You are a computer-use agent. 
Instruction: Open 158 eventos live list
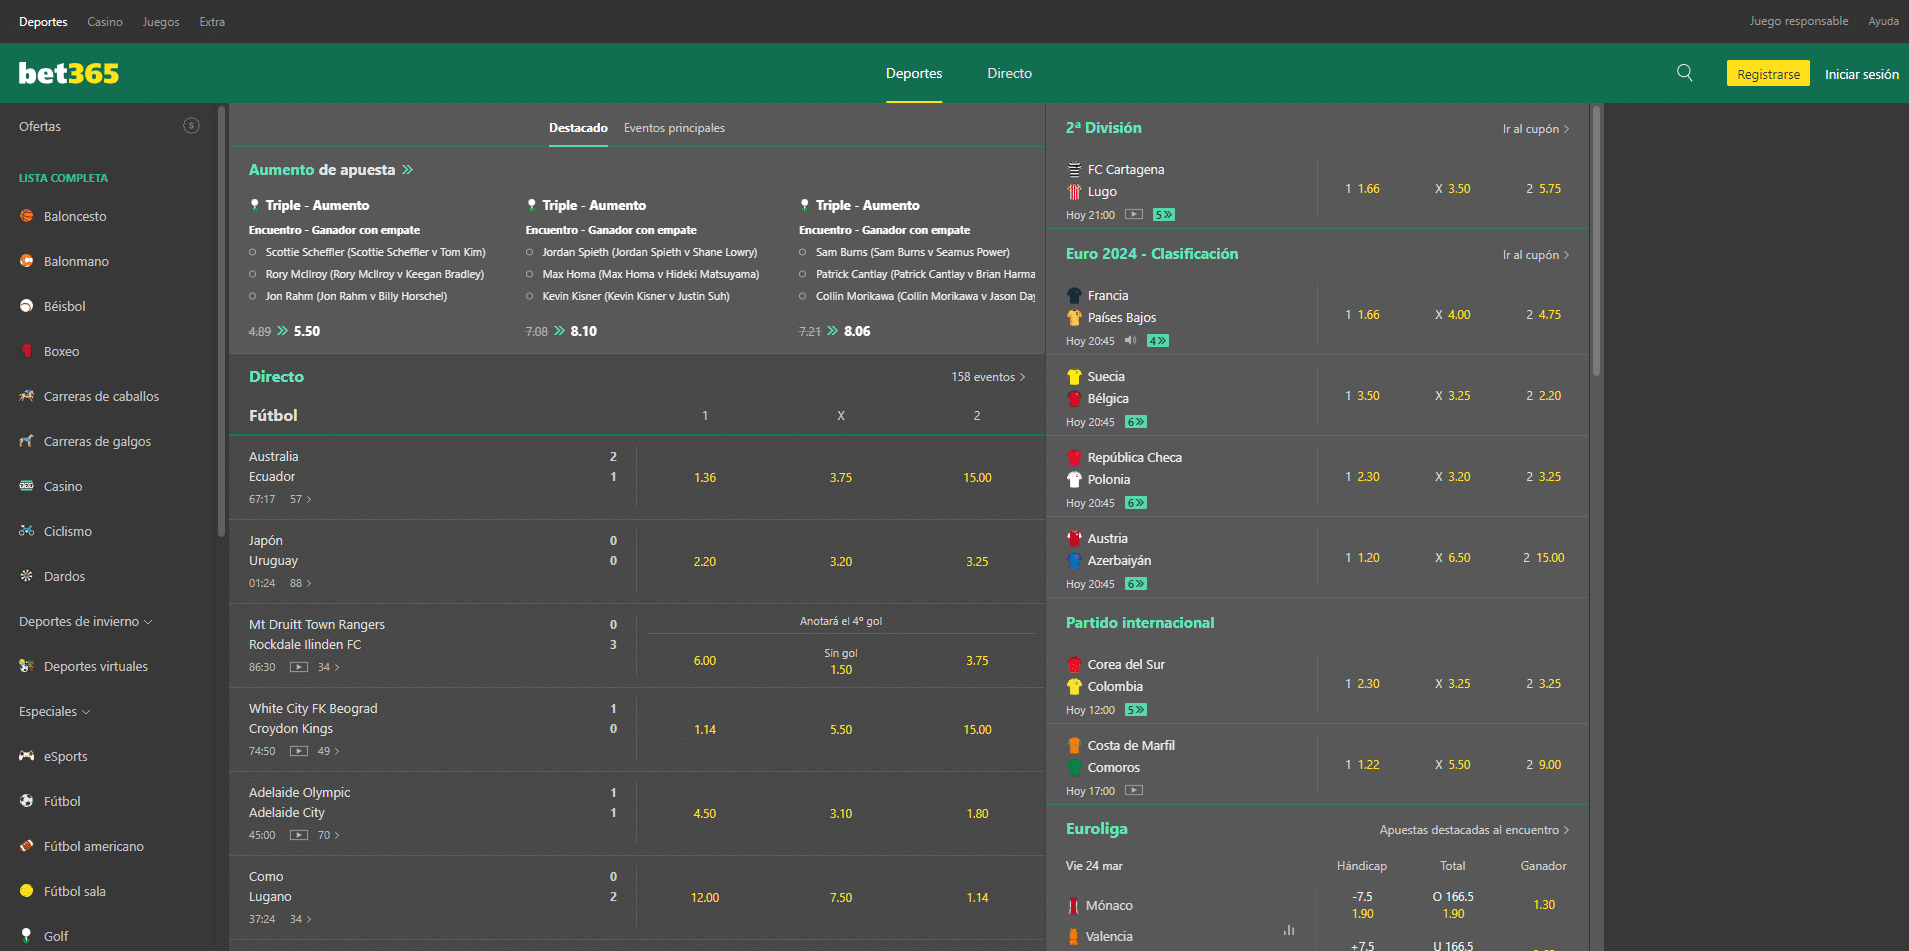[x=988, y=377]
